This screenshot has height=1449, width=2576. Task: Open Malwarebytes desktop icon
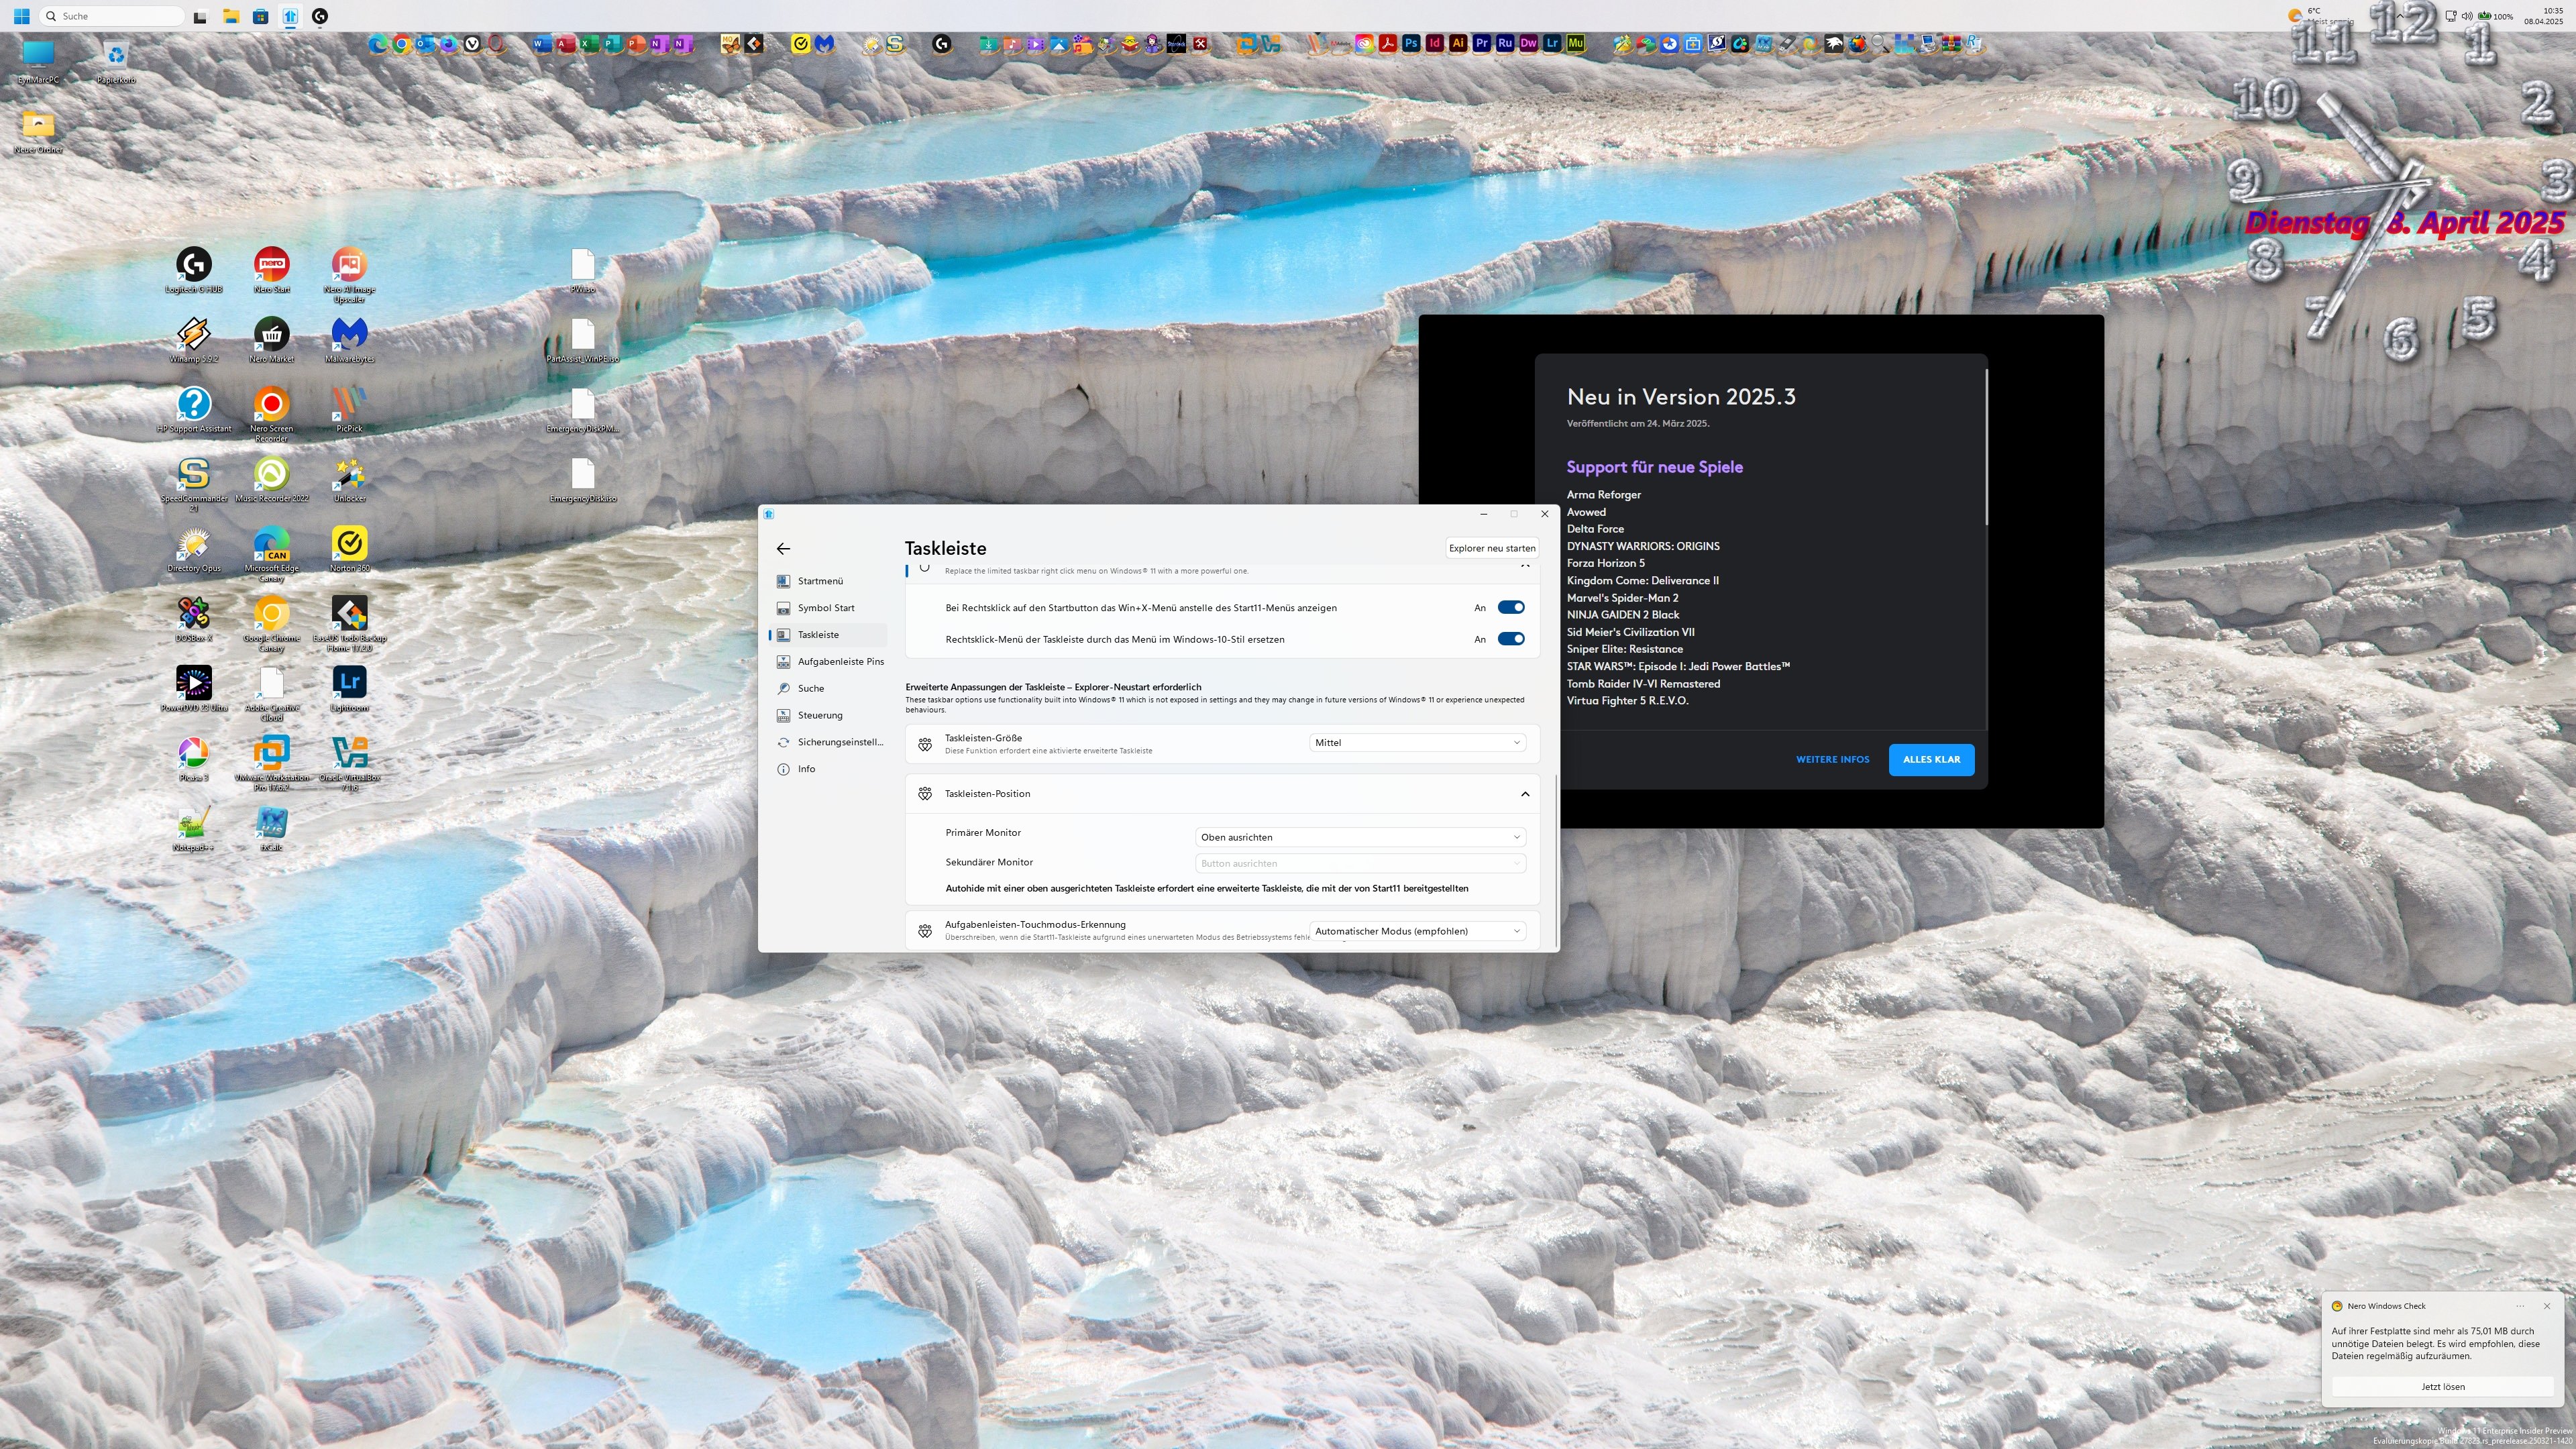(349, 335)
